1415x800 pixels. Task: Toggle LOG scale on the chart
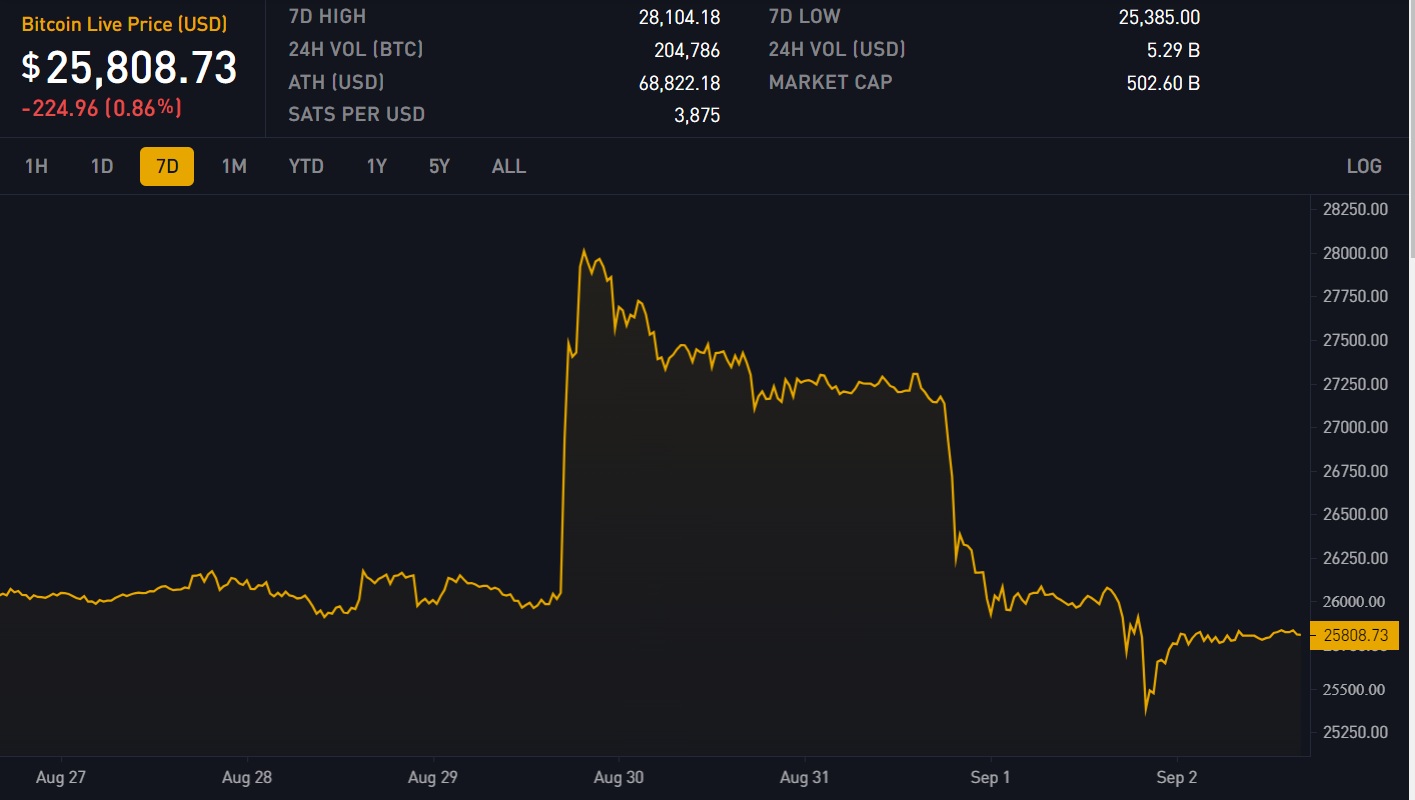[1364, 166]
